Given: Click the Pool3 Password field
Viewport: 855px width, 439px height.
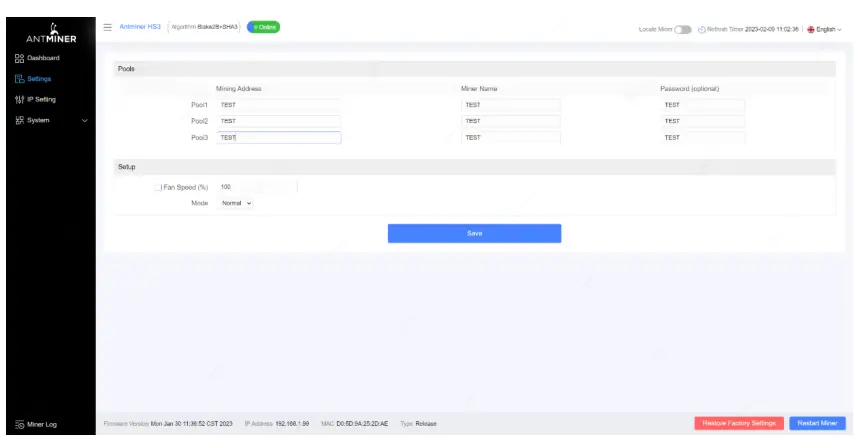Looking at the screenshot, I should 703,137.
